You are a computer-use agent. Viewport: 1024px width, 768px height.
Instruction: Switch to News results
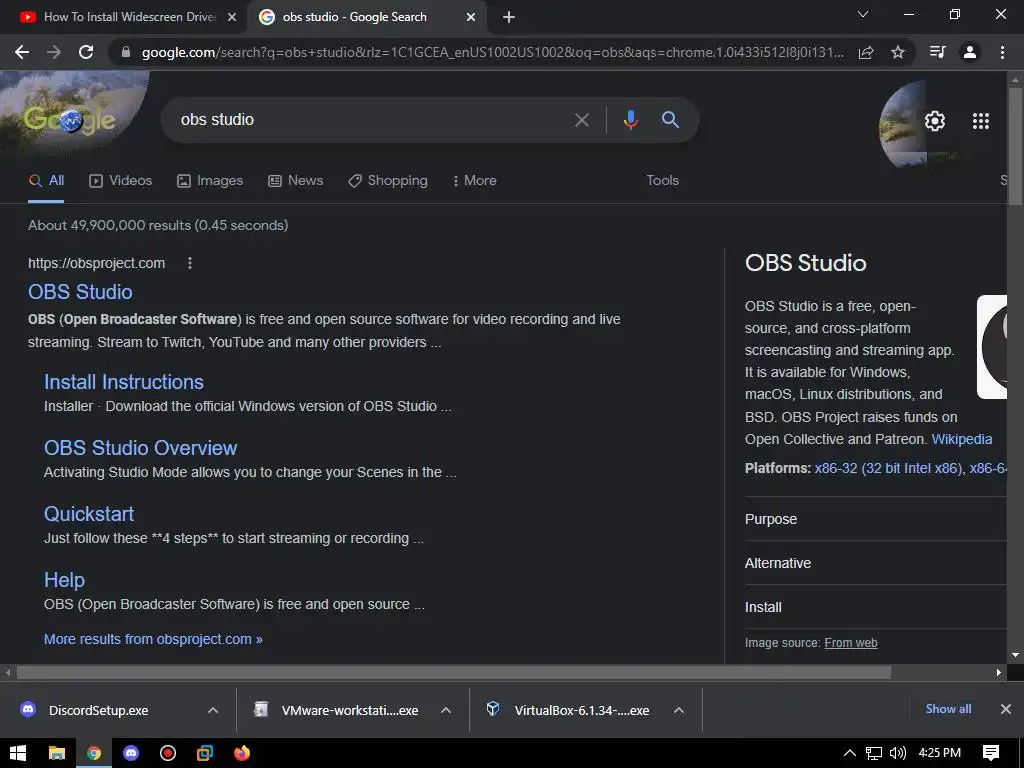tap(296, 181)
